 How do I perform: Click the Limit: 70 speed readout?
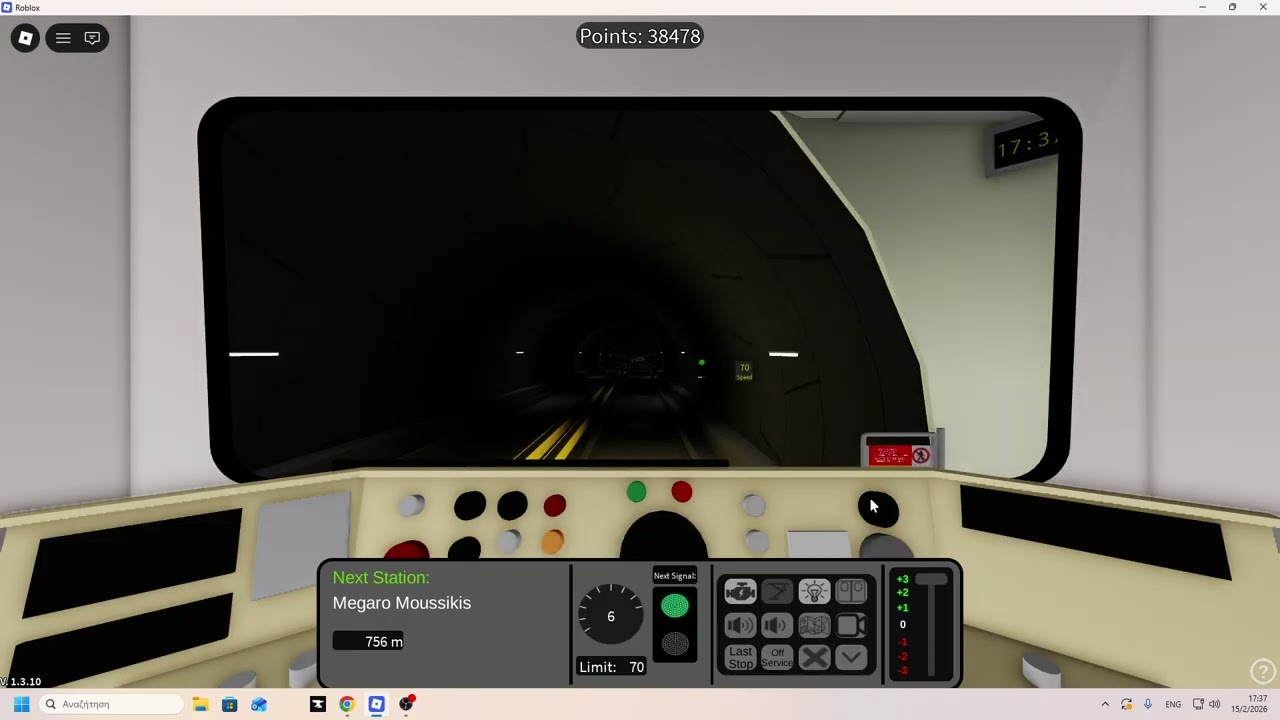click(x=611, y=667)
